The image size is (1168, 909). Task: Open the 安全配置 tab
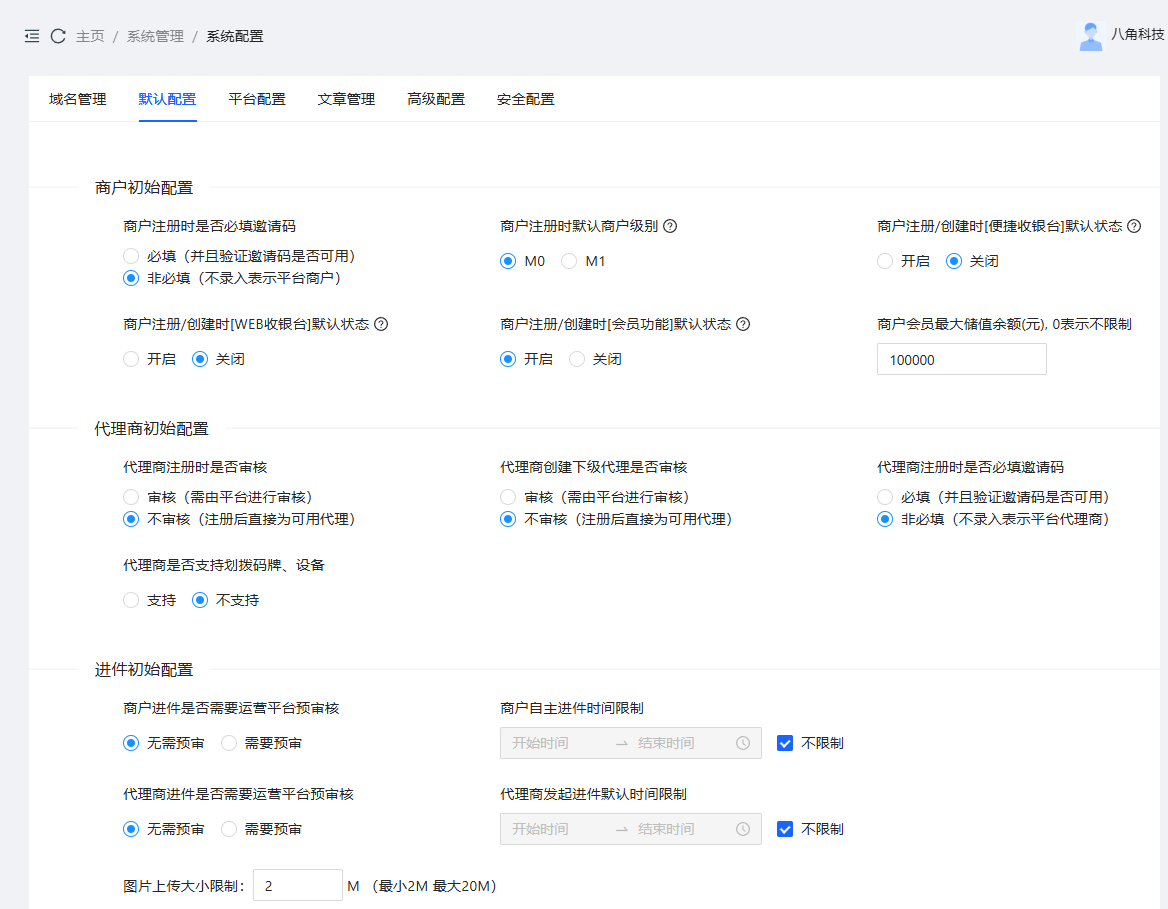525,99
